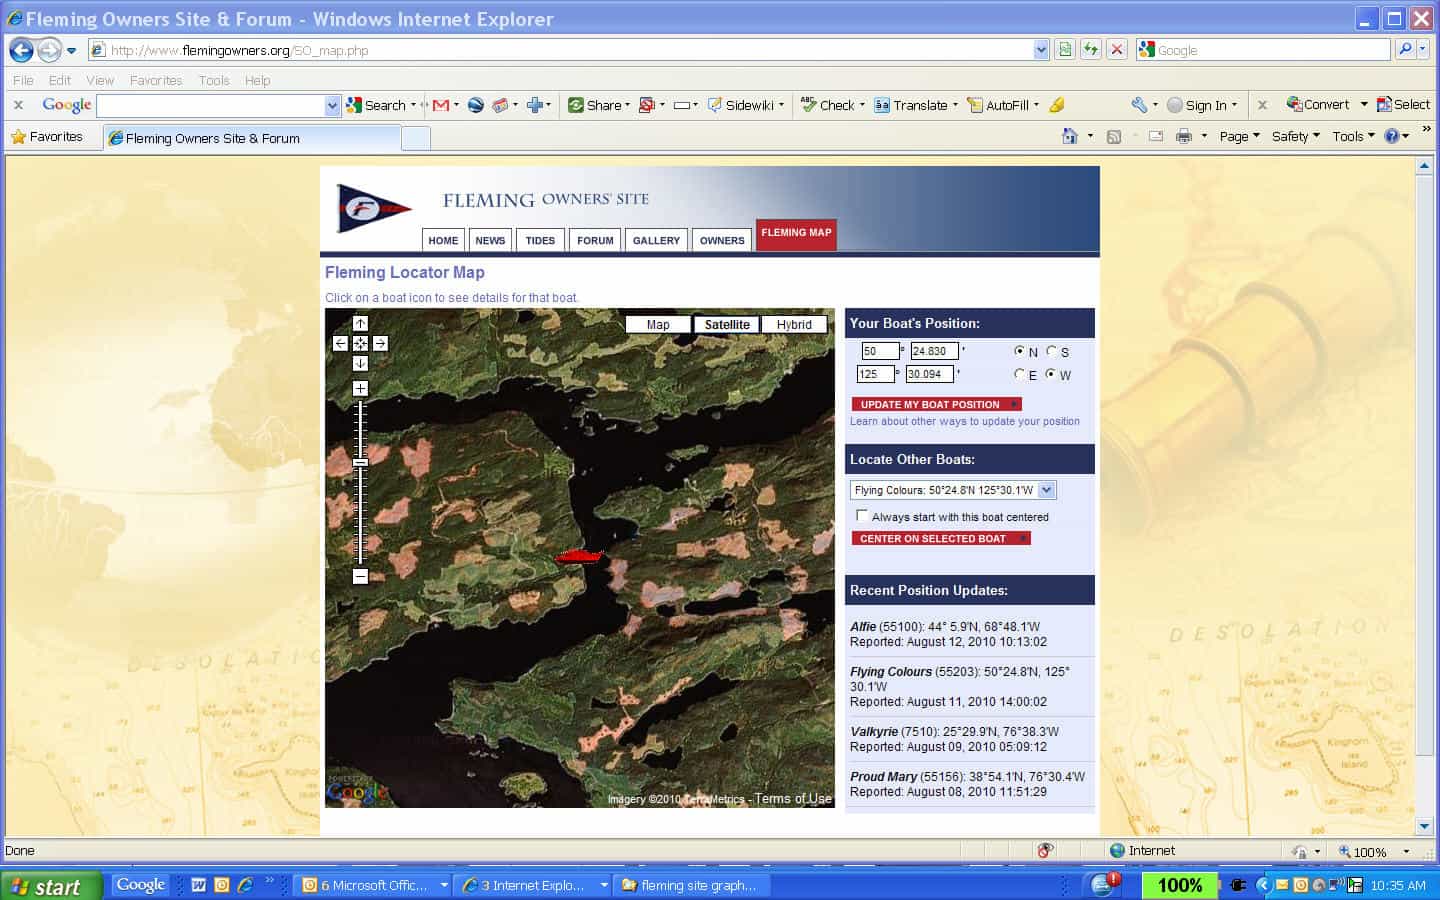Pan the map up with the arrow
The image size is (1440, 900).
point(360,323)
